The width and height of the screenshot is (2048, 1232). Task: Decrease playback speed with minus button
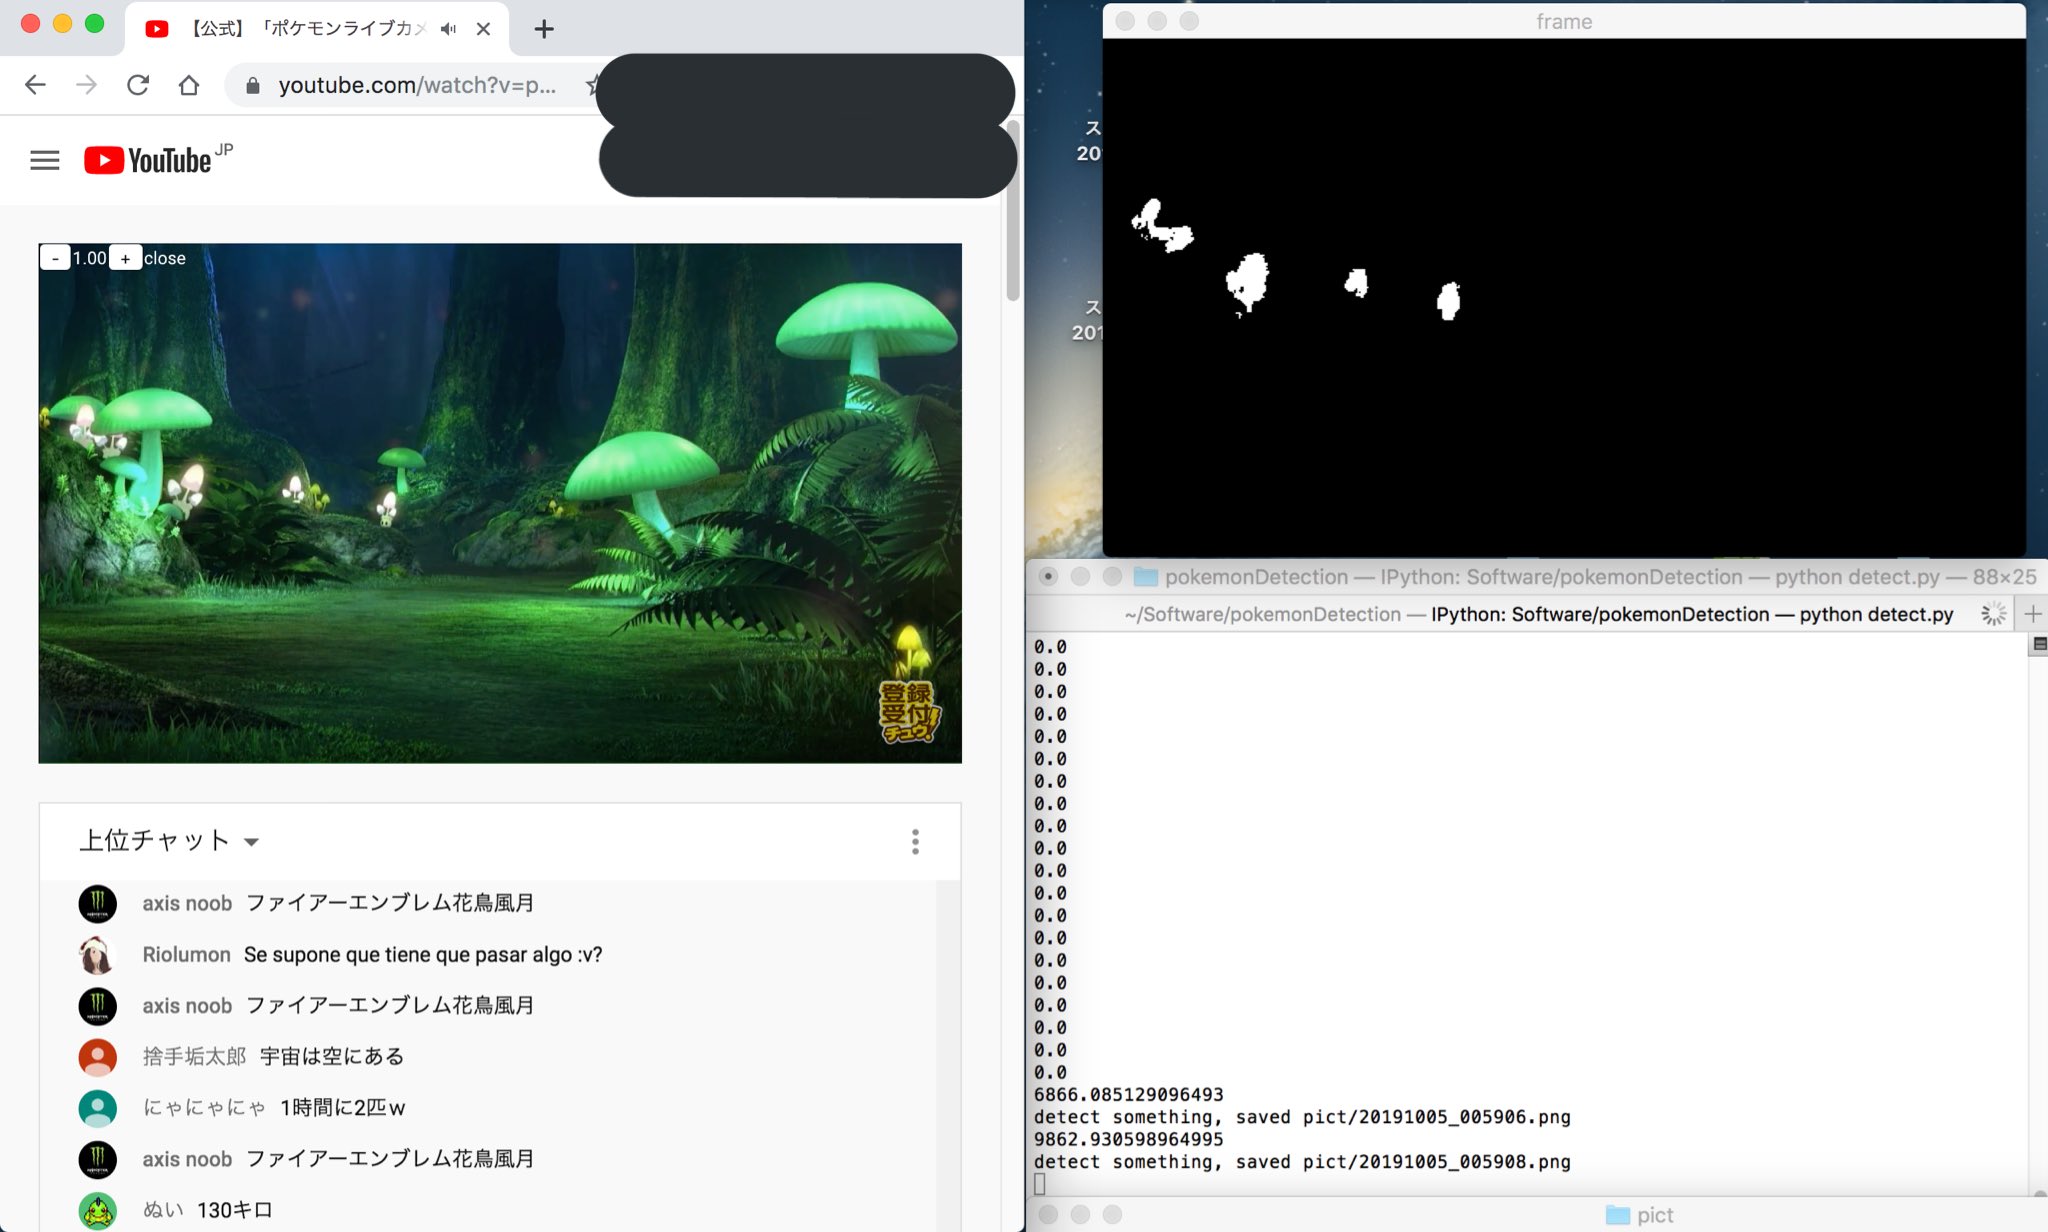click(x=55, y=258)
